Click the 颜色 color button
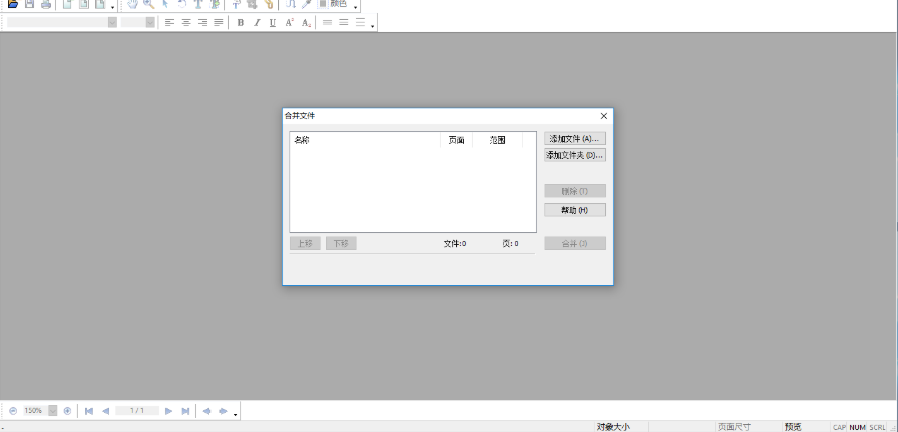This screenshot has height=432, width=898. point(333,4)
